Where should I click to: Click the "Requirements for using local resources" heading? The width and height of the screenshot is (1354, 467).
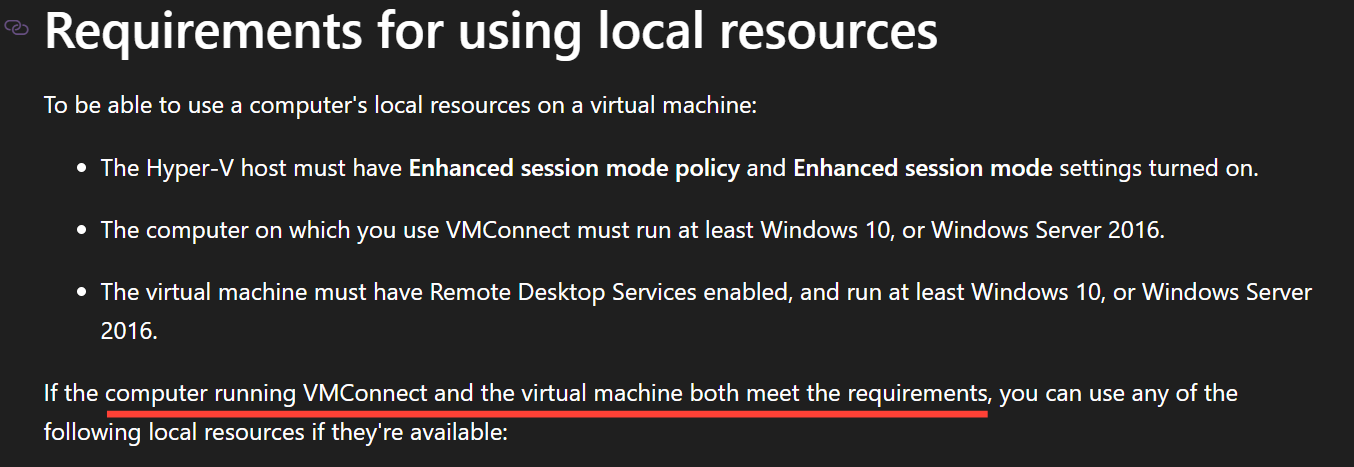click(490, 31)
